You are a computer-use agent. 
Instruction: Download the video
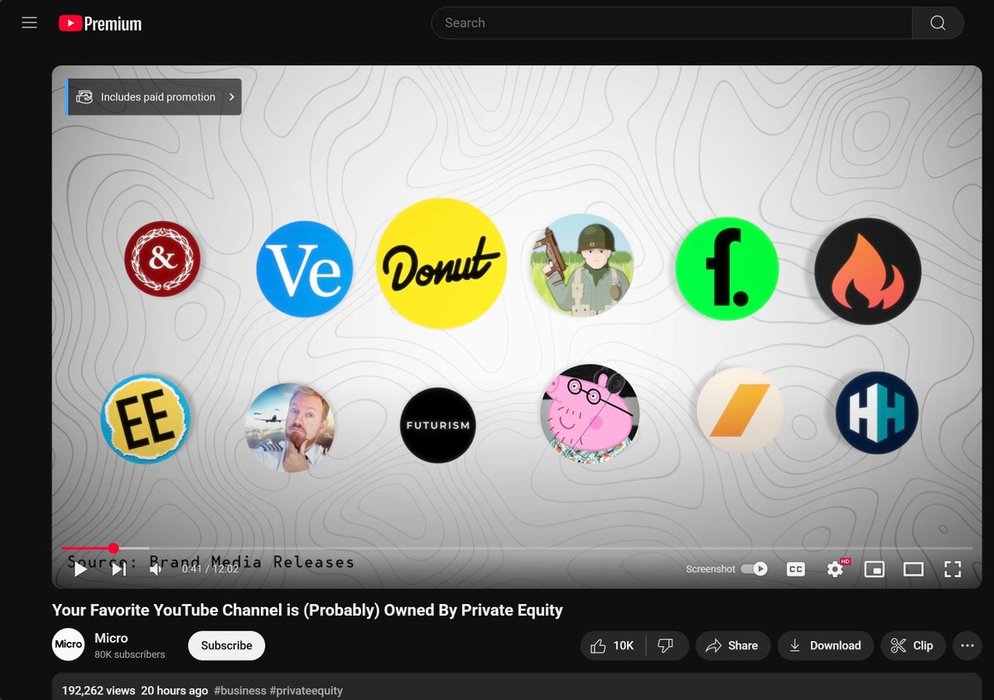(x=825, y=645)
